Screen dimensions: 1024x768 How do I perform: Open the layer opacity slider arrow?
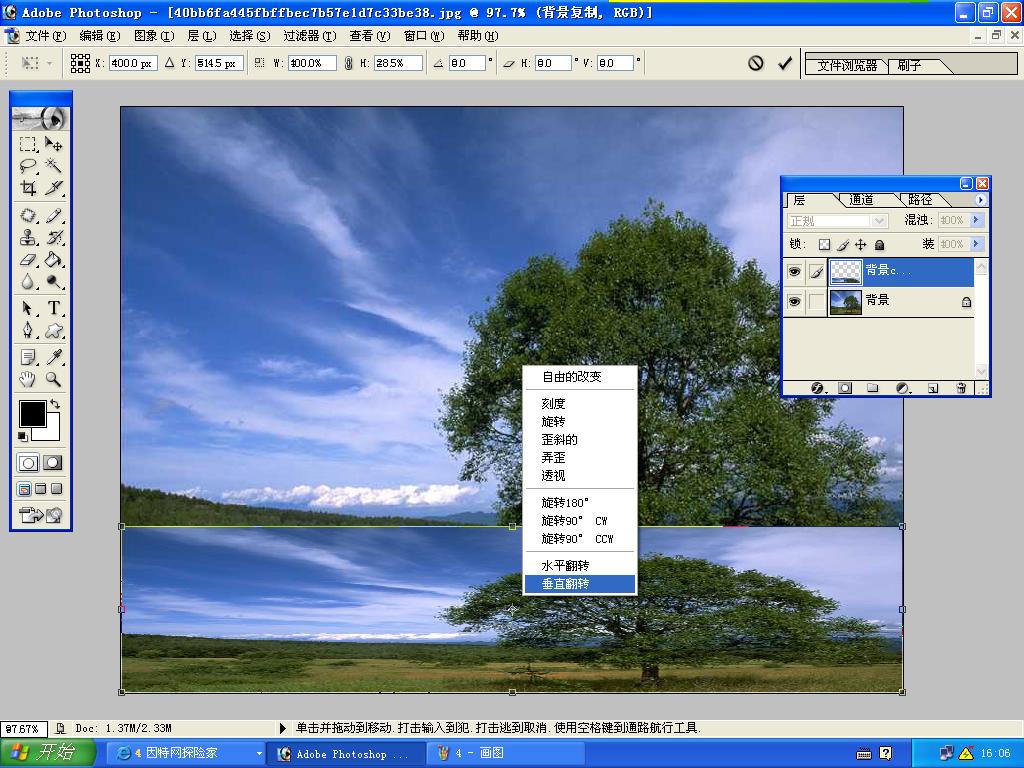pos(976,220)
